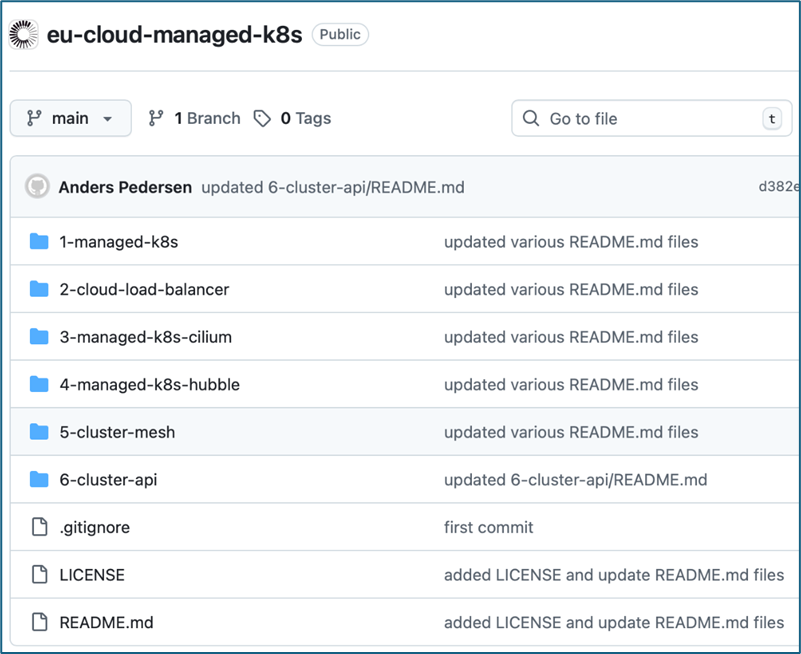Click the file icon beside LICENSE
Screen dimensions: 801x654
click(x=39, y=574)
